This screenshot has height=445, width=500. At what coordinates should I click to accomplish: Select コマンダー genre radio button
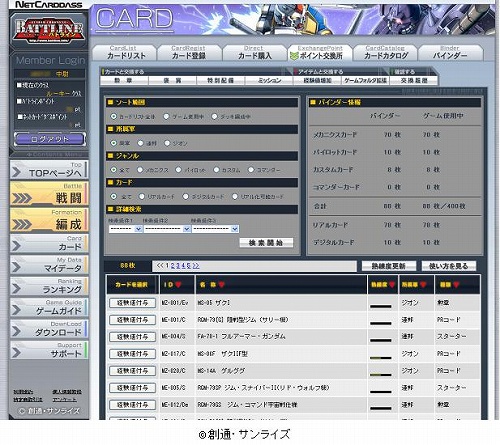tap(251, 170)
